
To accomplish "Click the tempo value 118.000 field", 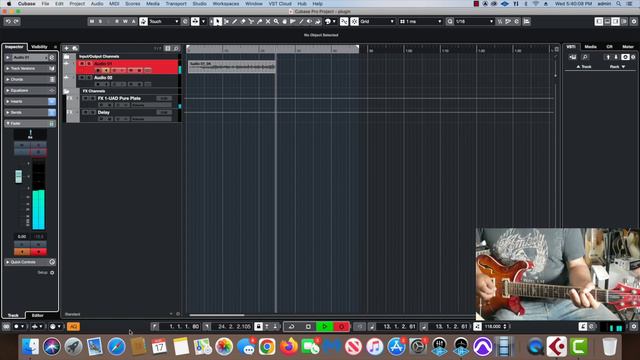I will tap(493, 327).
